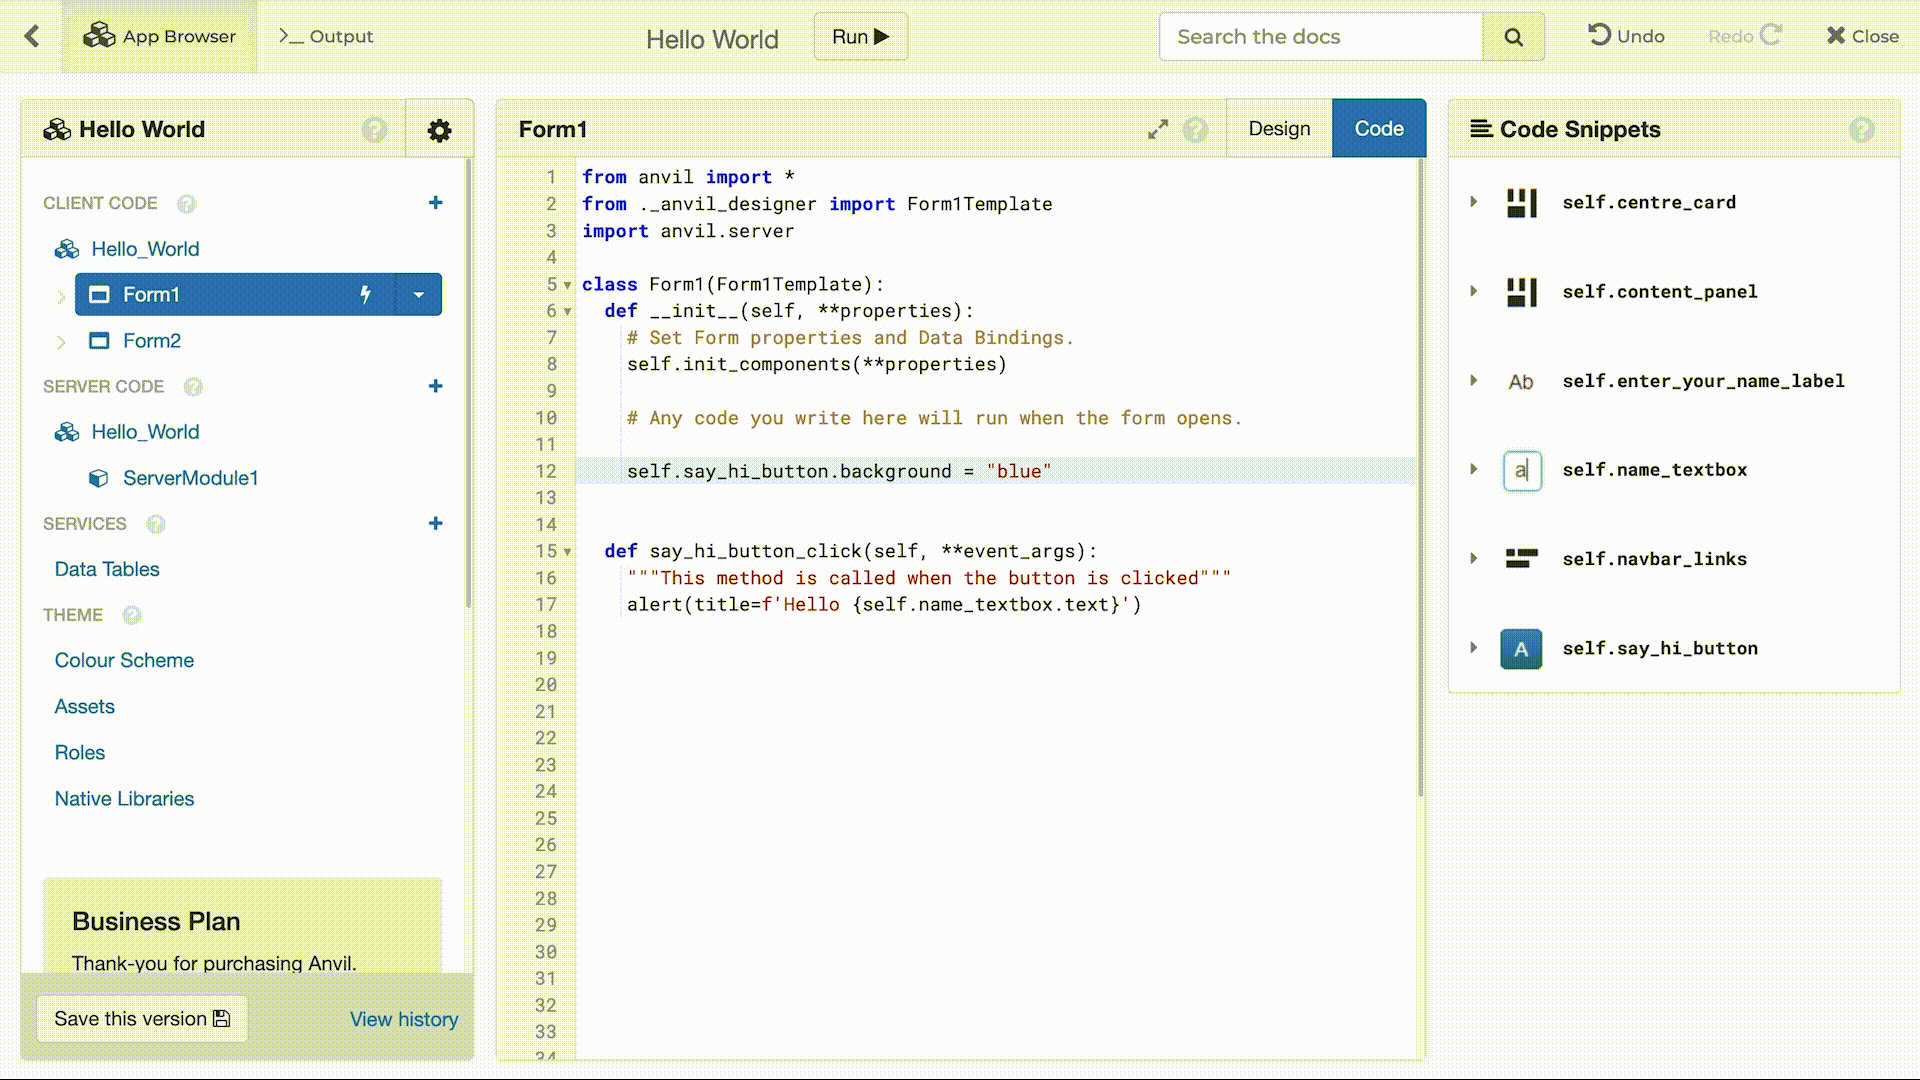Image resolution: width=1920 pixels, height=1080 pixels.
Task: Click the self.name_textbox textbox icon
Action: [x=1521, y=470]
